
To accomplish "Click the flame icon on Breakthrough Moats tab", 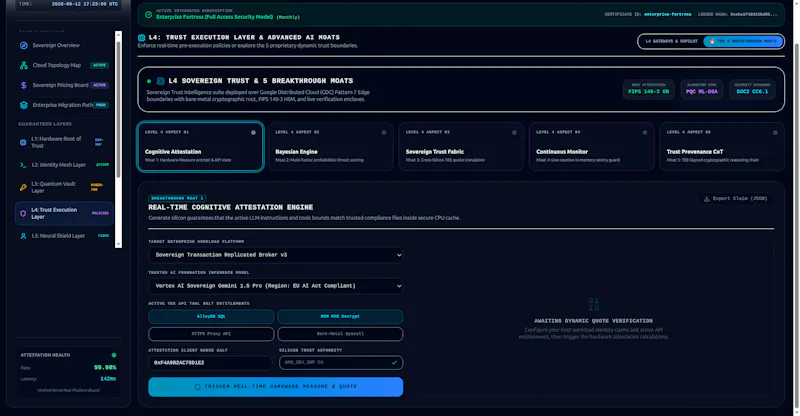I will 712,41.
